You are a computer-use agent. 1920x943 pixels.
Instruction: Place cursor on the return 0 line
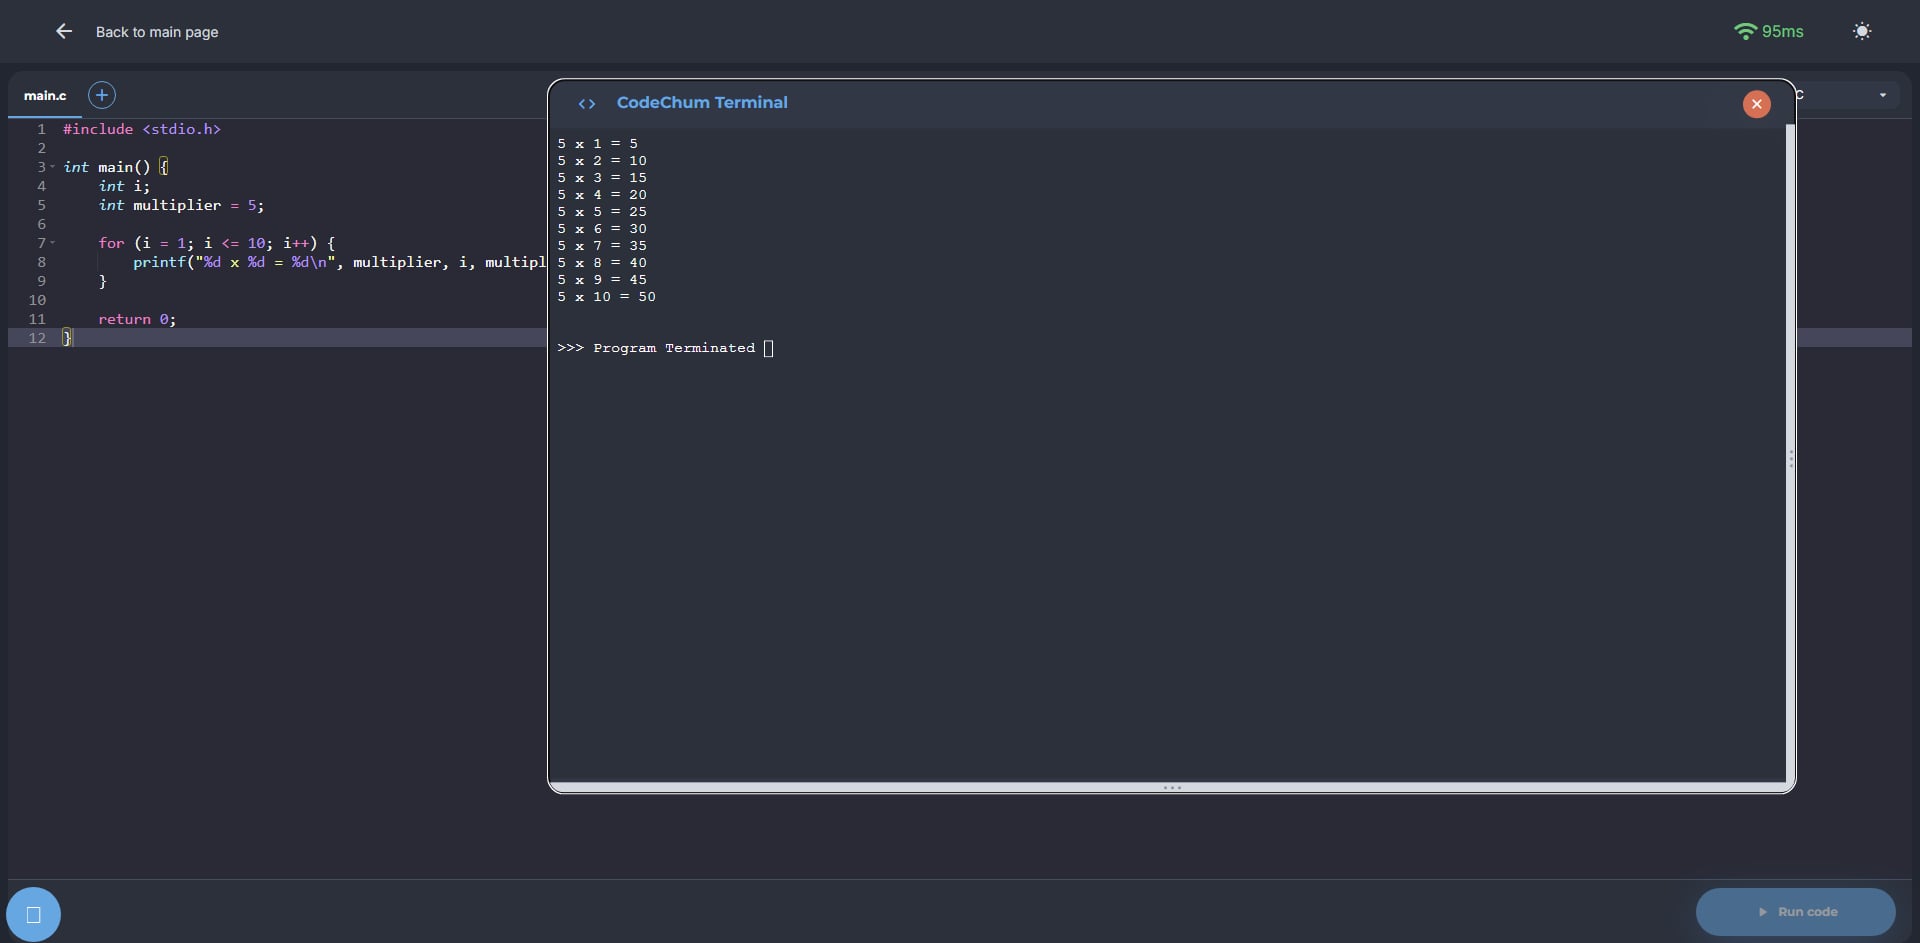(137, 320)
